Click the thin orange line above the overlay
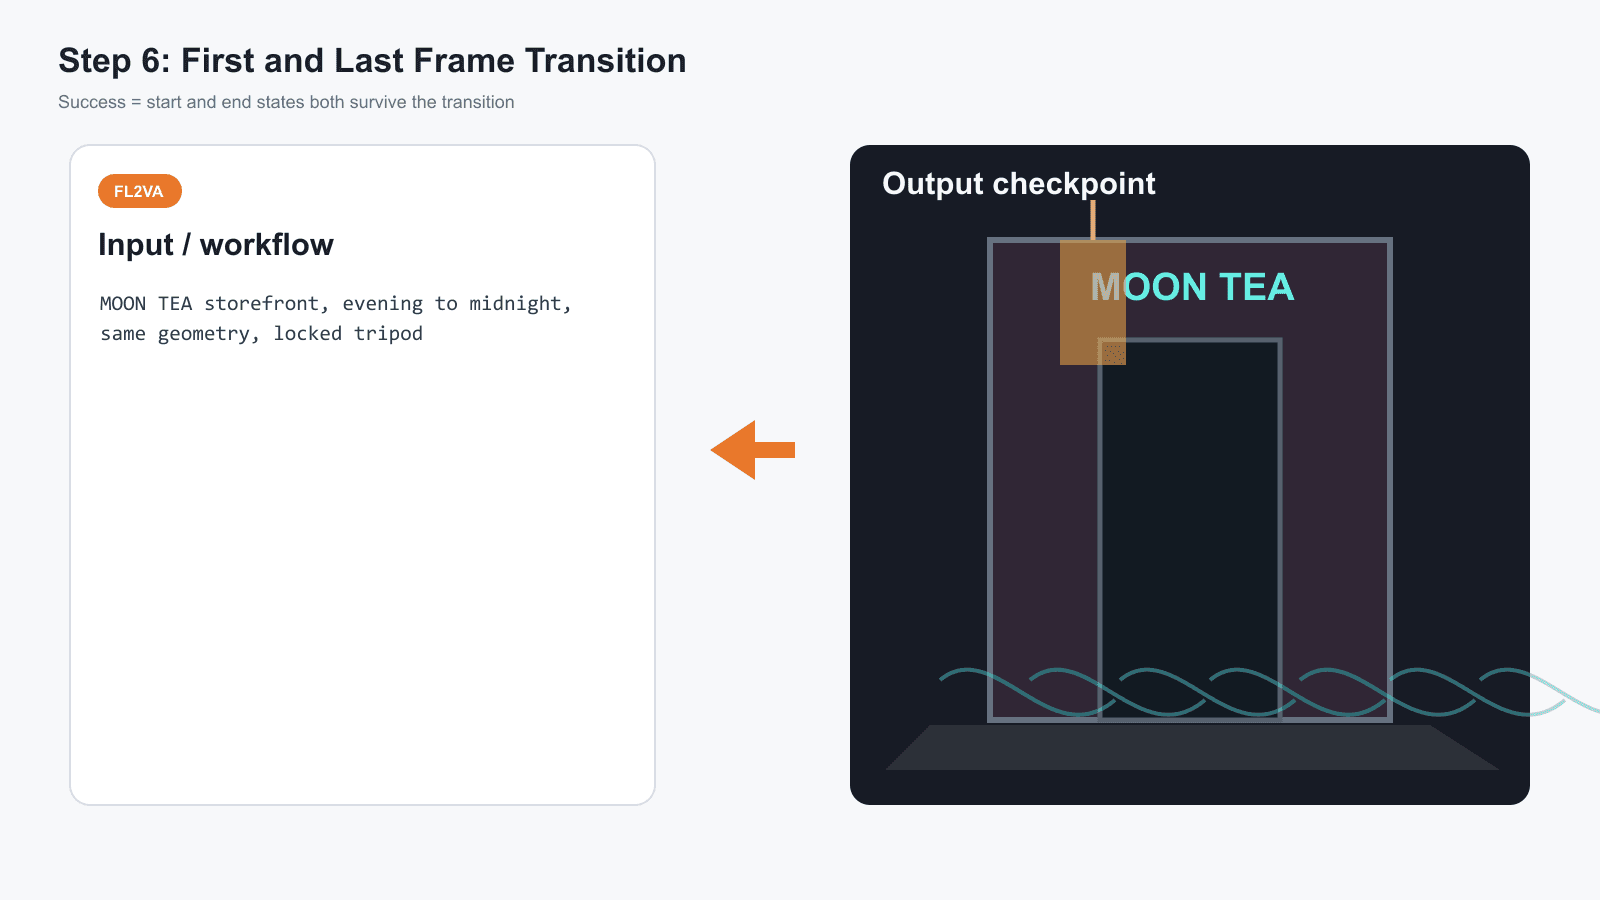Viewport: 1600px width, 900px height. (x=1093, y=220)
